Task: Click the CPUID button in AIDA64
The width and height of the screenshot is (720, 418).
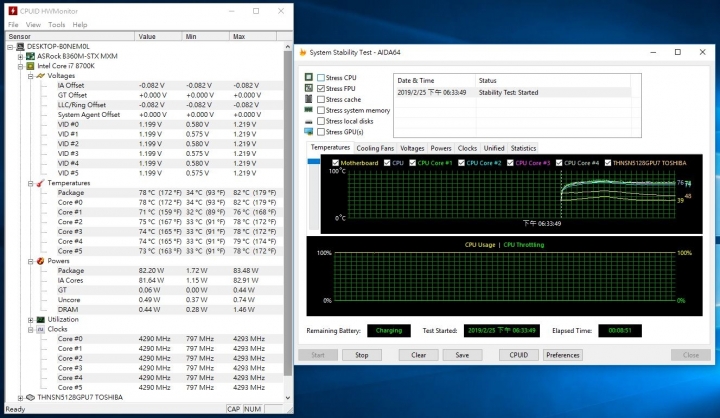Action: (519, 355)
